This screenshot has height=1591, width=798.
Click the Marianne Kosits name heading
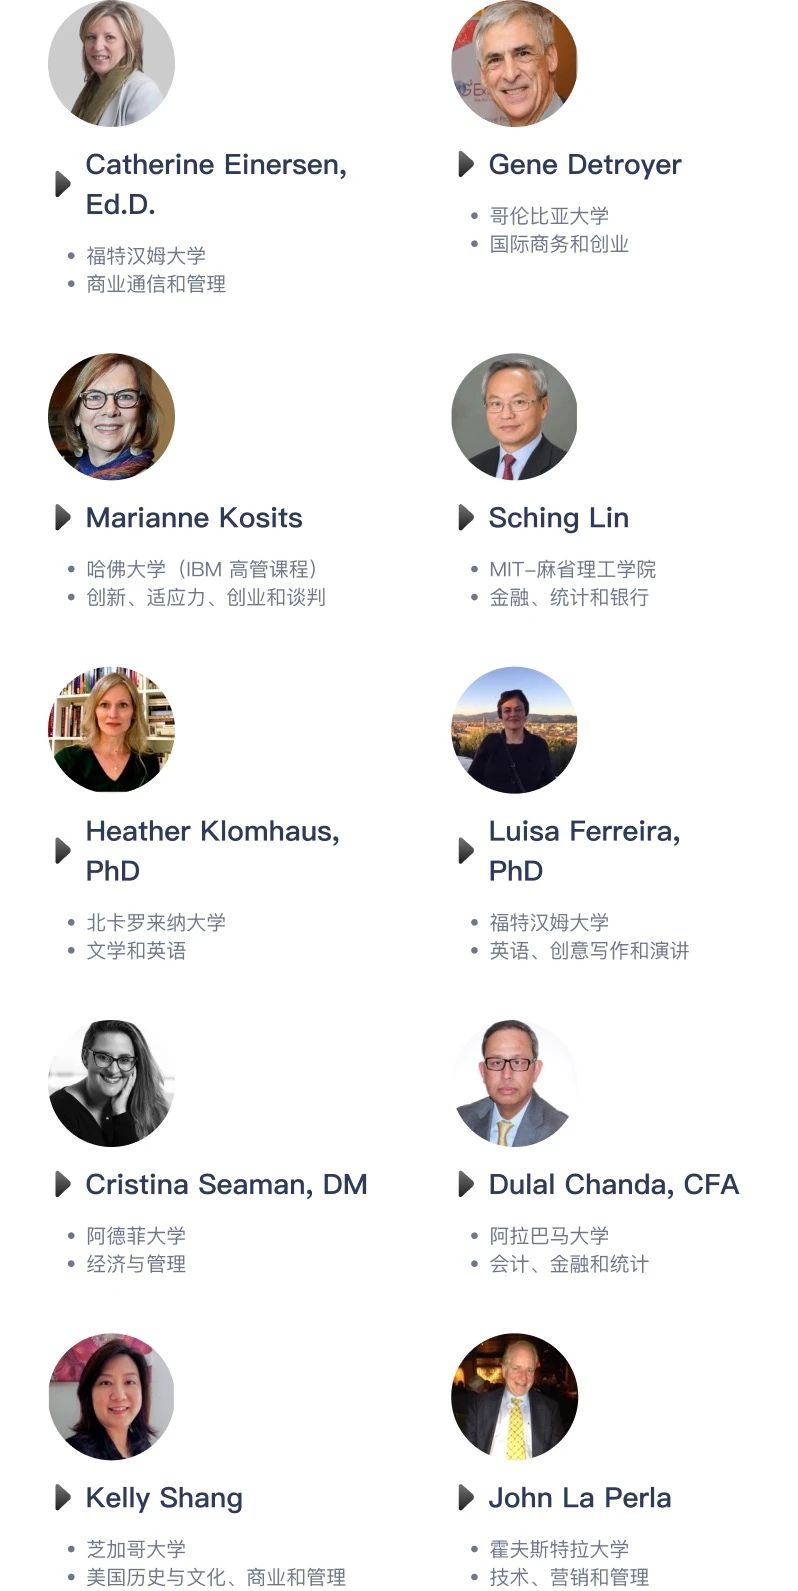pos(194,518)
